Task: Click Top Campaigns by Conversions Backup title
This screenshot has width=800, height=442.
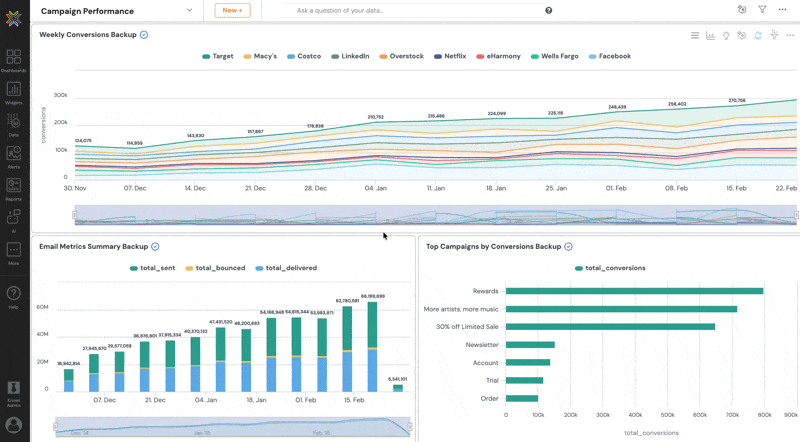Action: [x=493, y=247]
